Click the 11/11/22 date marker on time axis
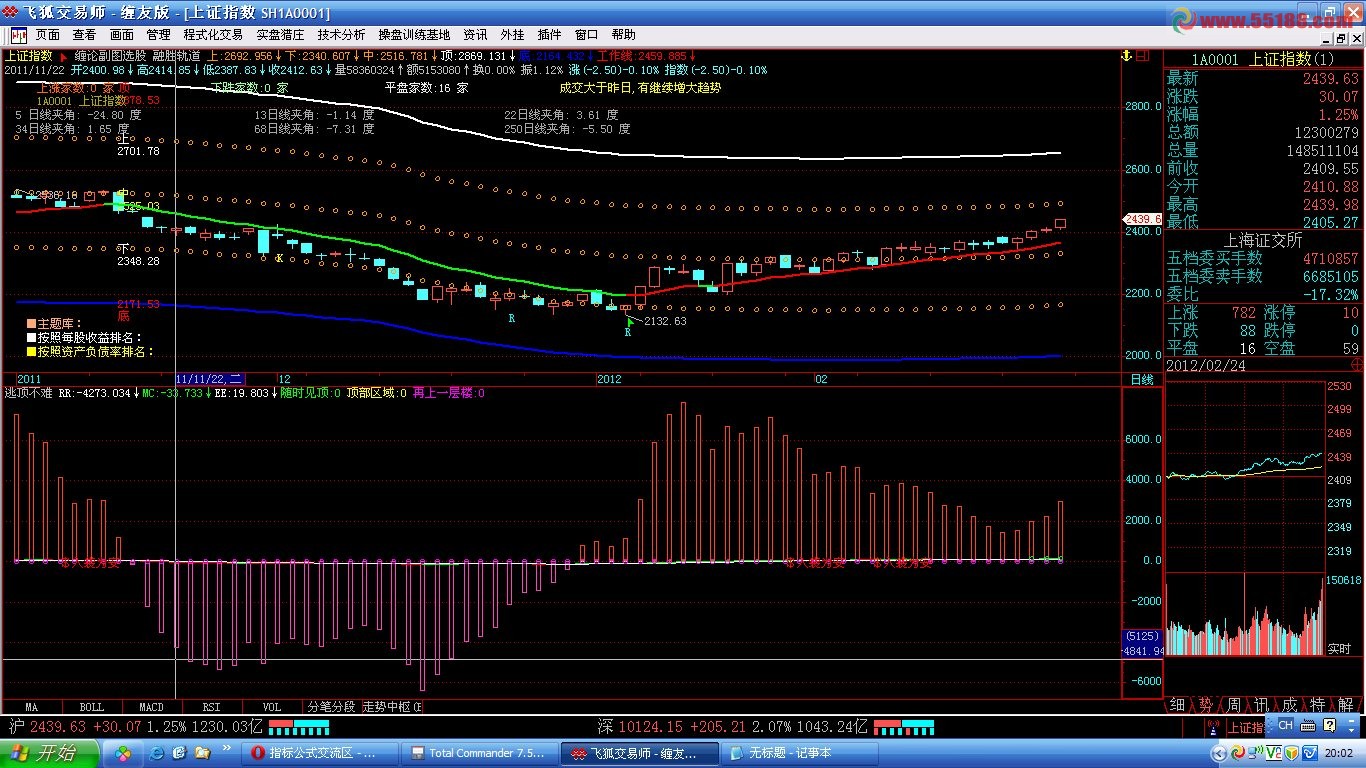Viewport: 1366px width, 768px height. coord(209,379)
